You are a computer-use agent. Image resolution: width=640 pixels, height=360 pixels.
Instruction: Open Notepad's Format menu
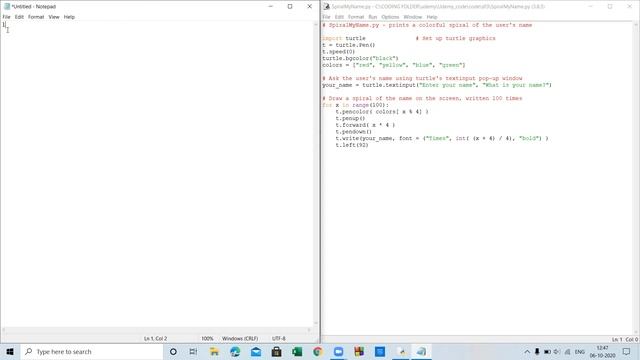click(36, 17)
